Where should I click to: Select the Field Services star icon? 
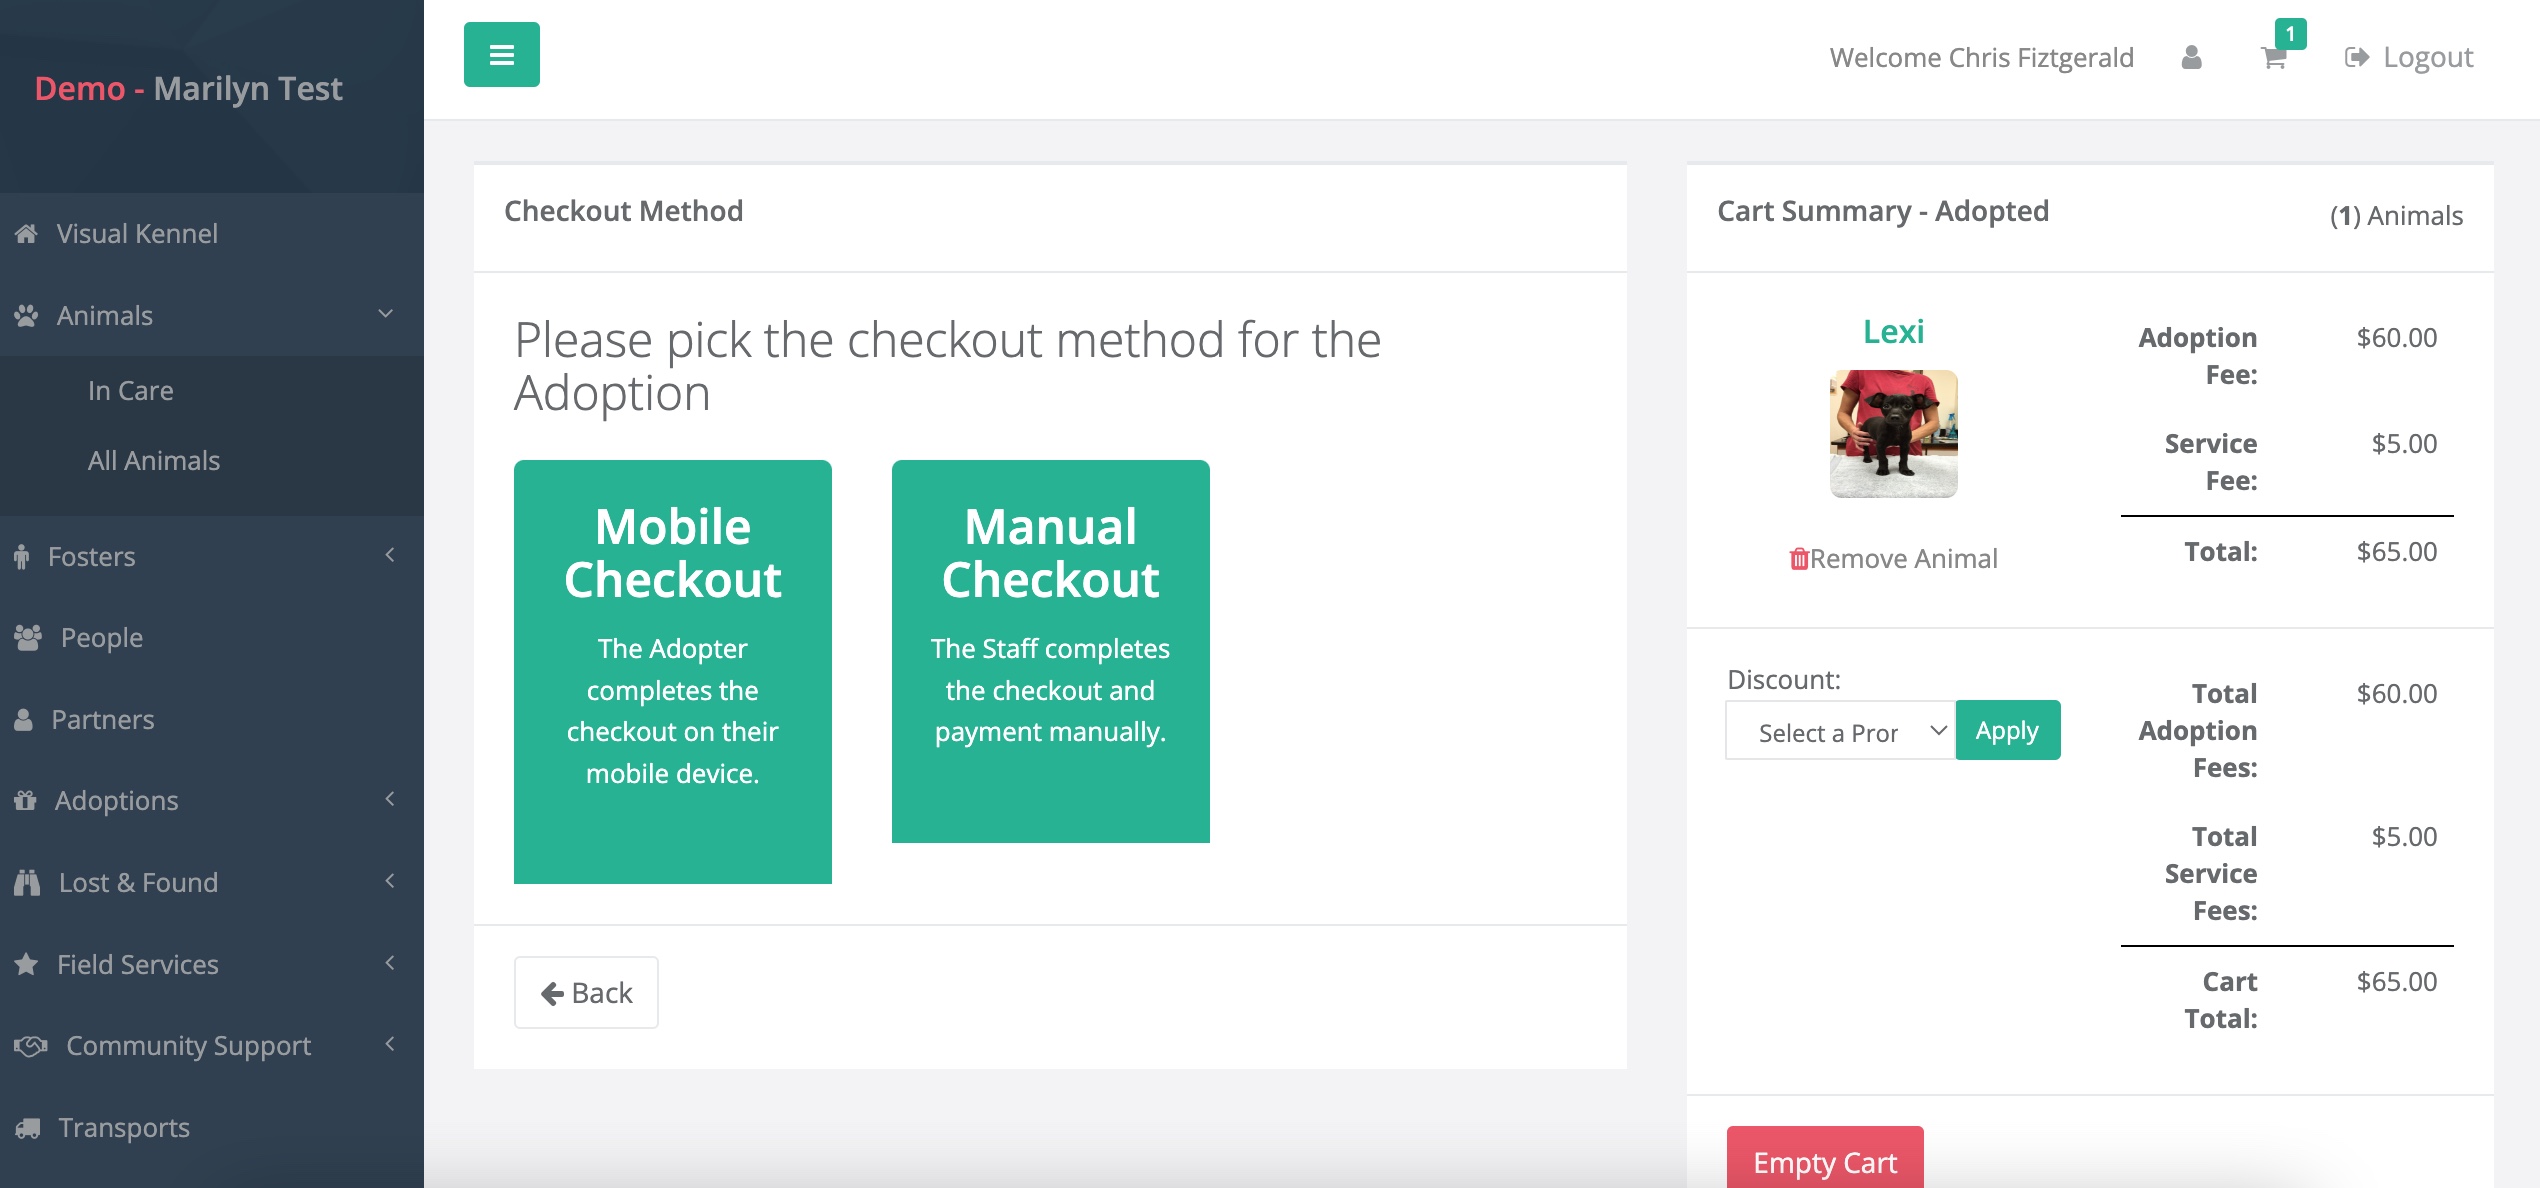point(25,963)
